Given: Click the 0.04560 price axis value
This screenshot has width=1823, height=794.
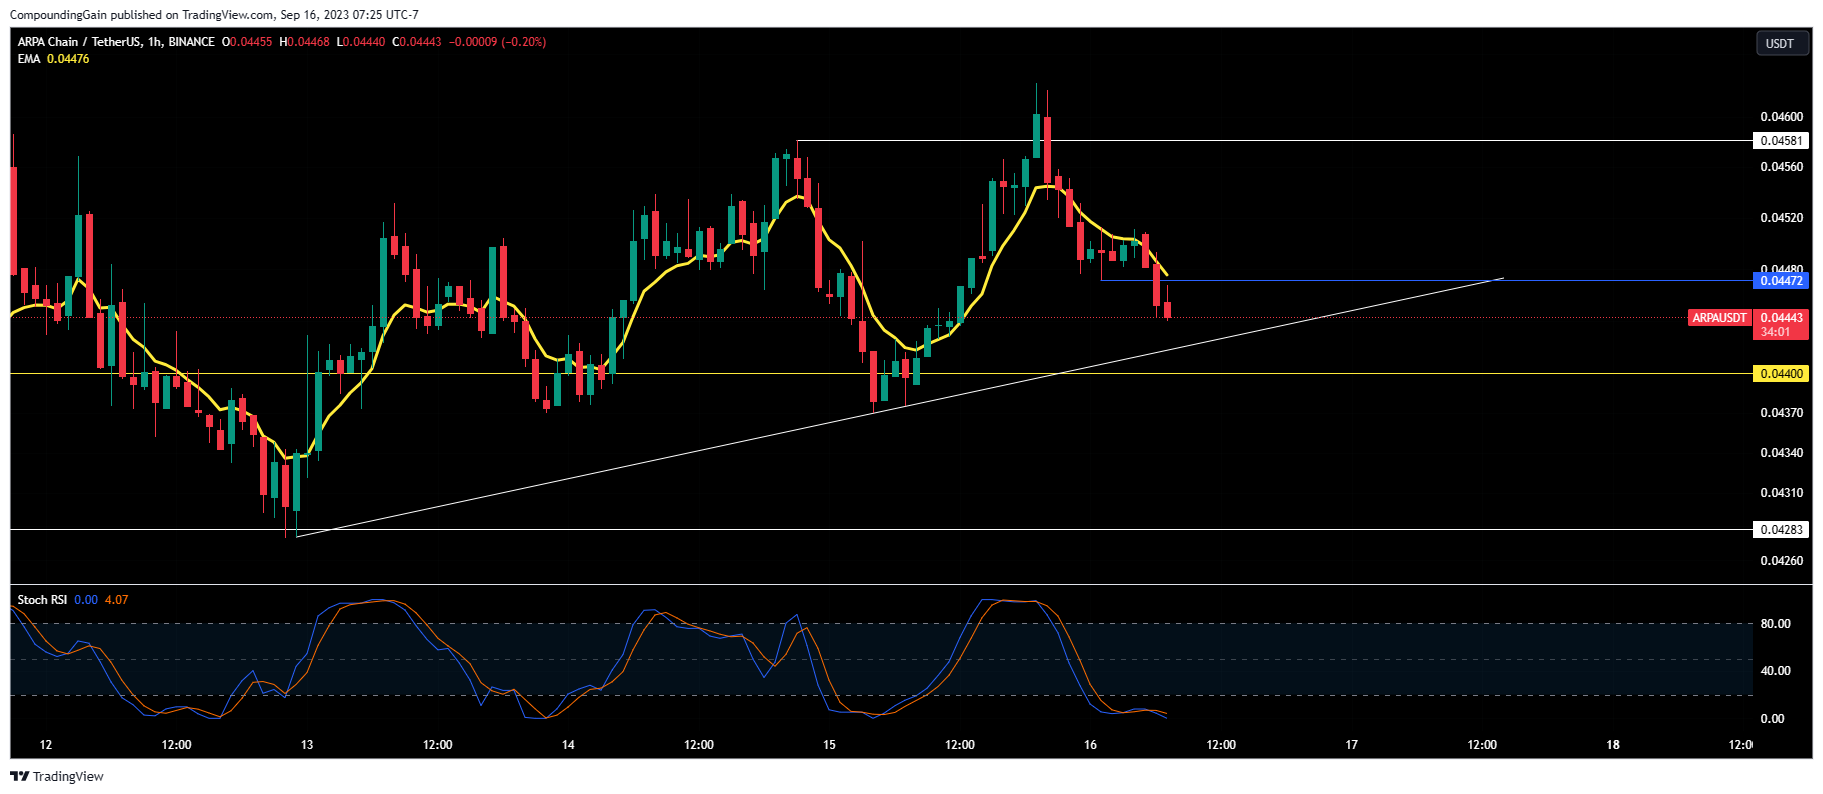Looking at the screenshot, I should click(1781, 167).
